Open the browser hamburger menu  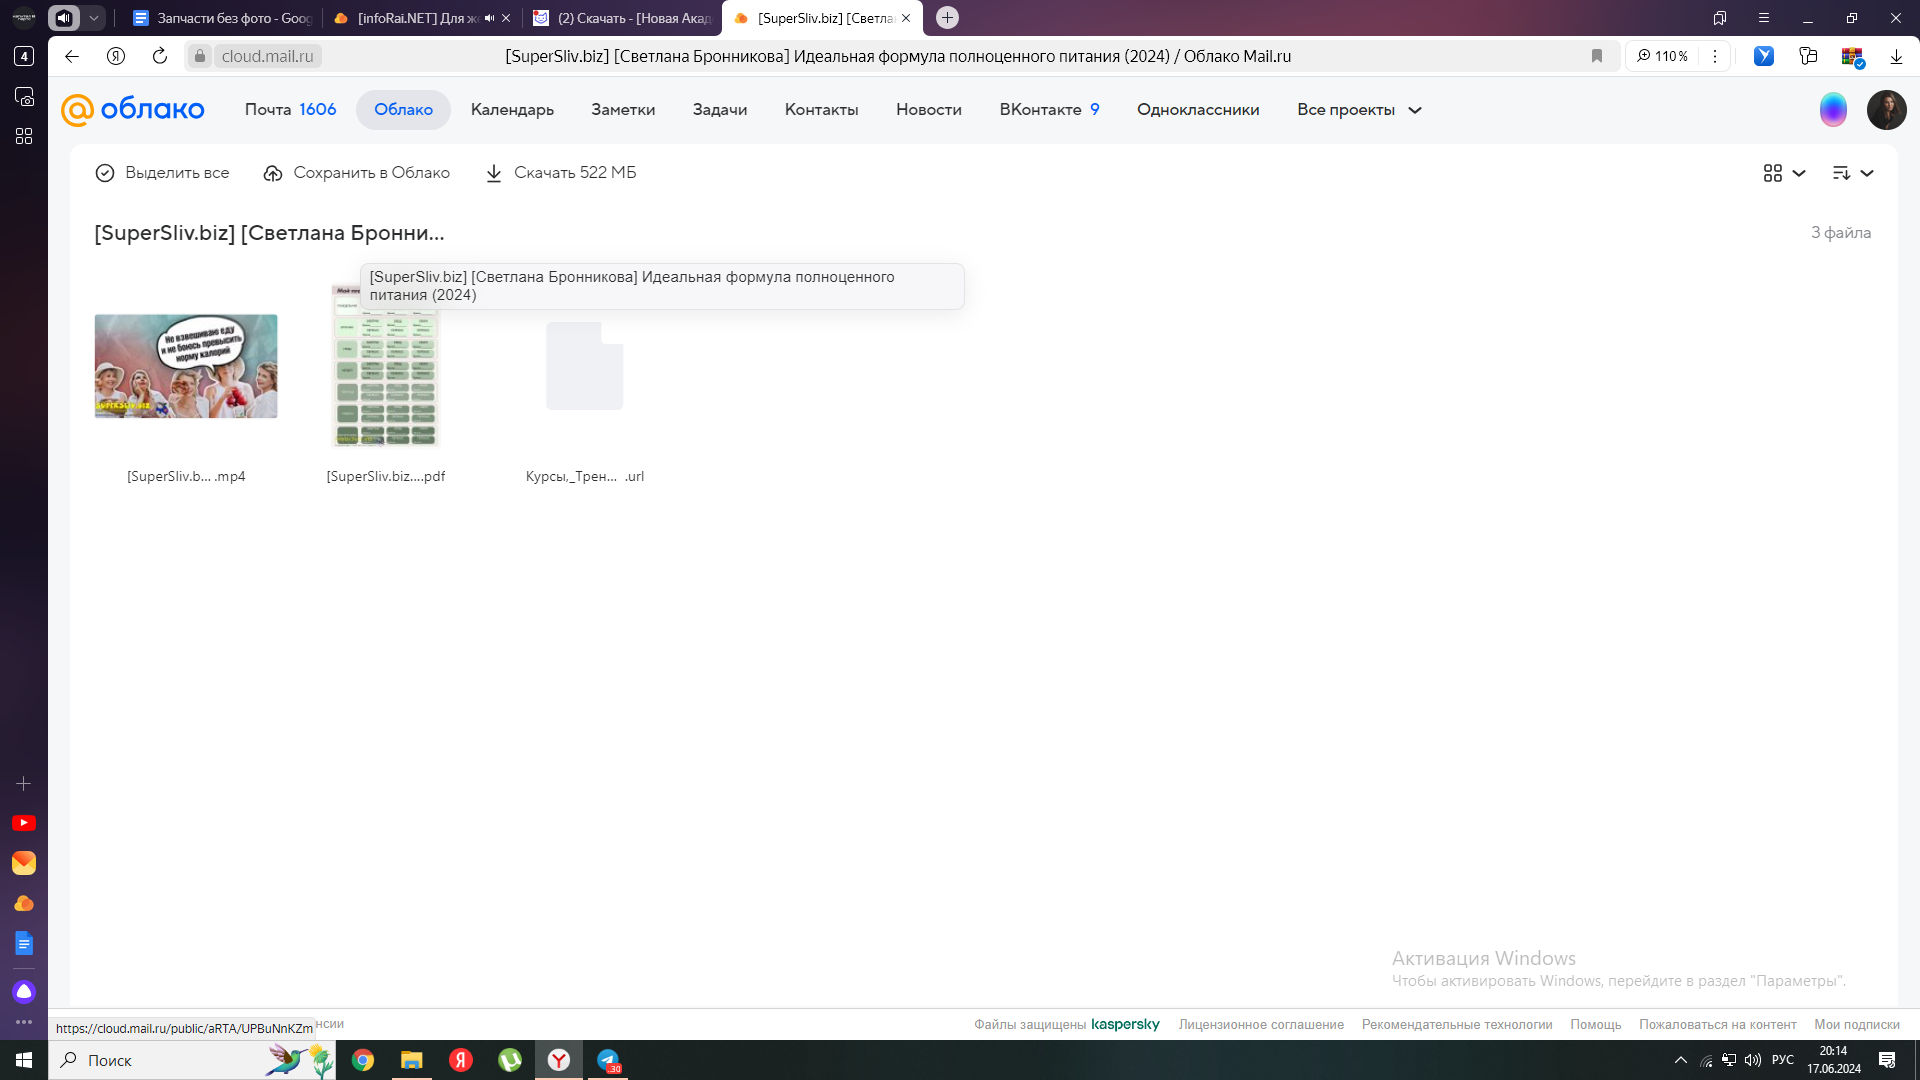tap(1764, 18)
